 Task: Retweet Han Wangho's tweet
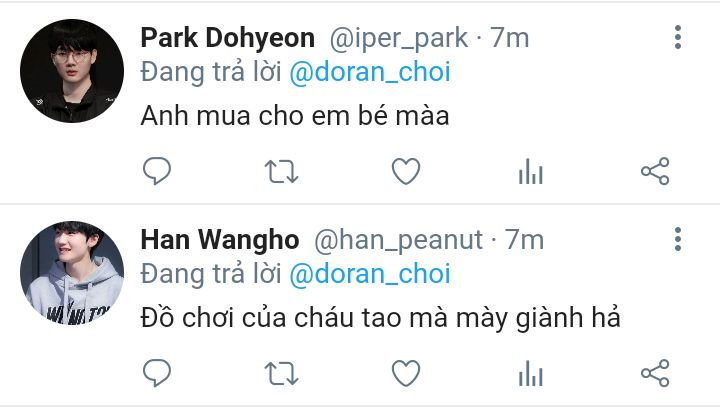(x=281, y=373)
